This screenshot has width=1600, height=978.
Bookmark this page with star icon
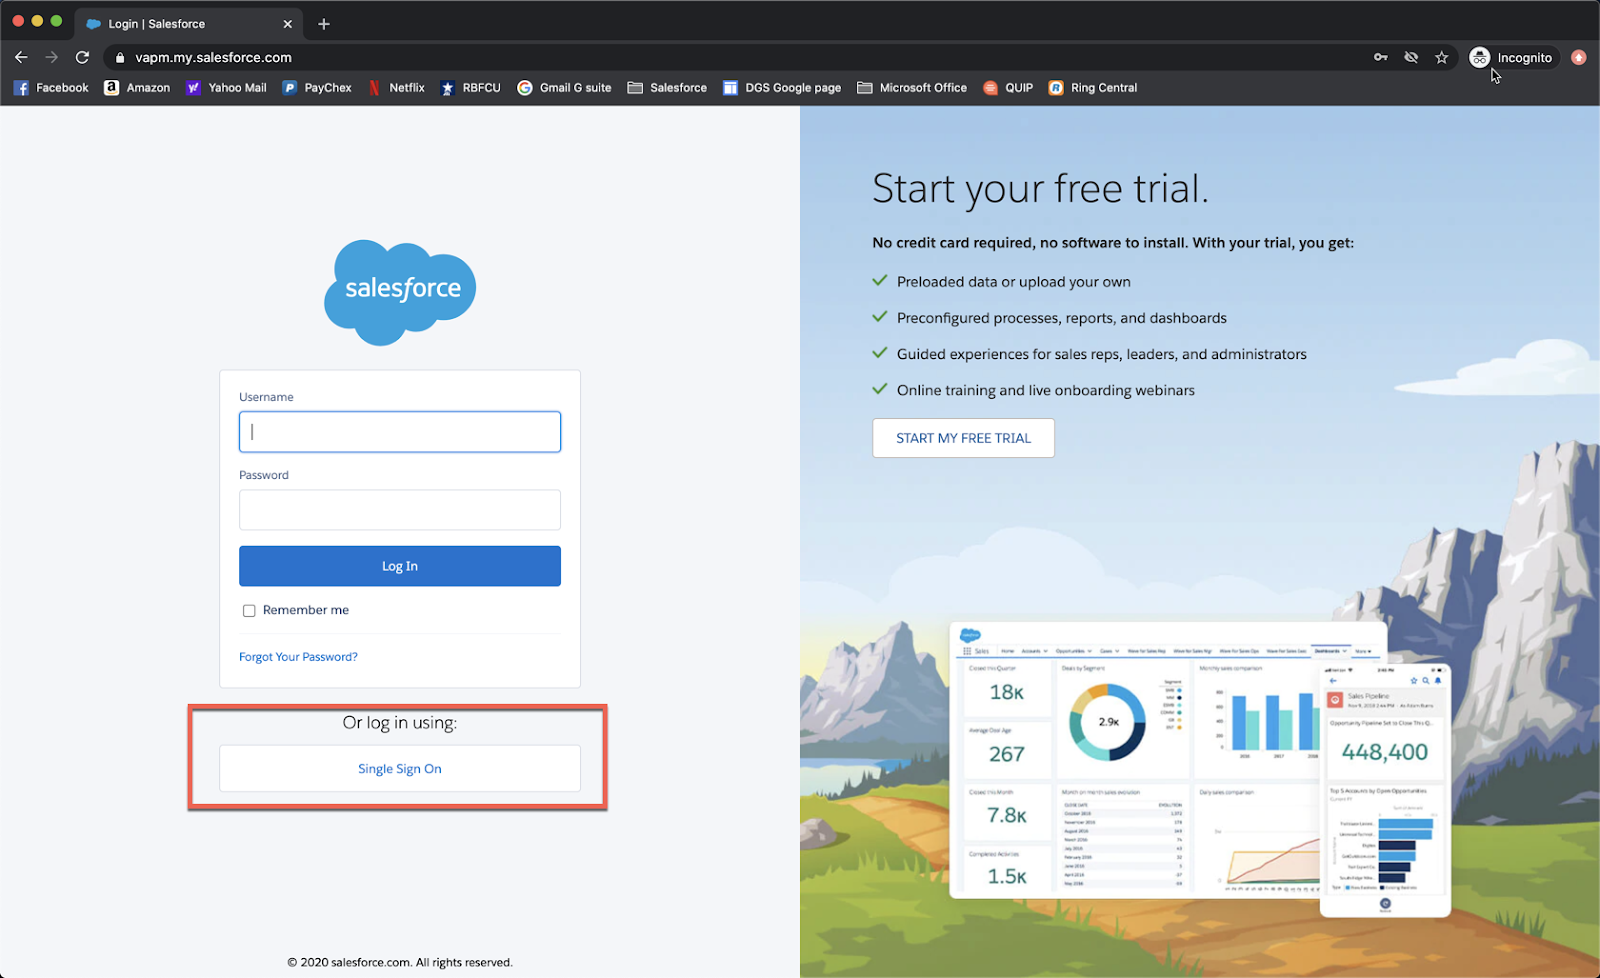[1442, 57]
